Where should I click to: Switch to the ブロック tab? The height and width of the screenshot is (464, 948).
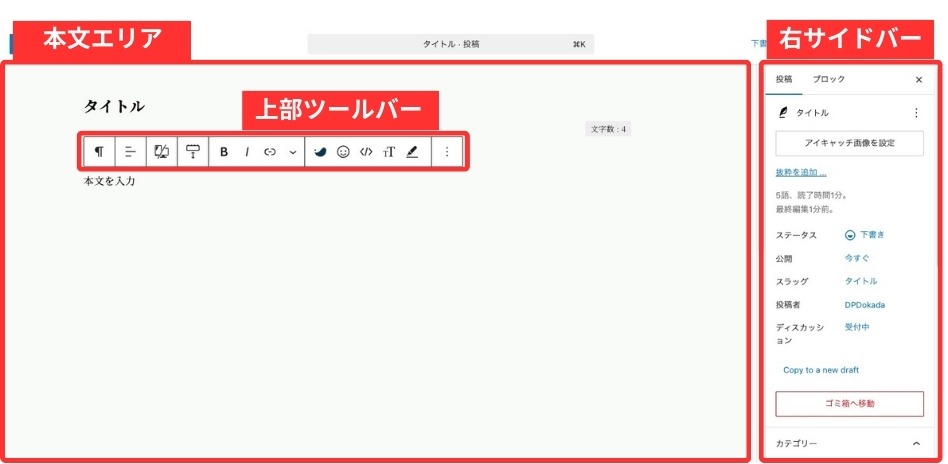click(828, 79)
